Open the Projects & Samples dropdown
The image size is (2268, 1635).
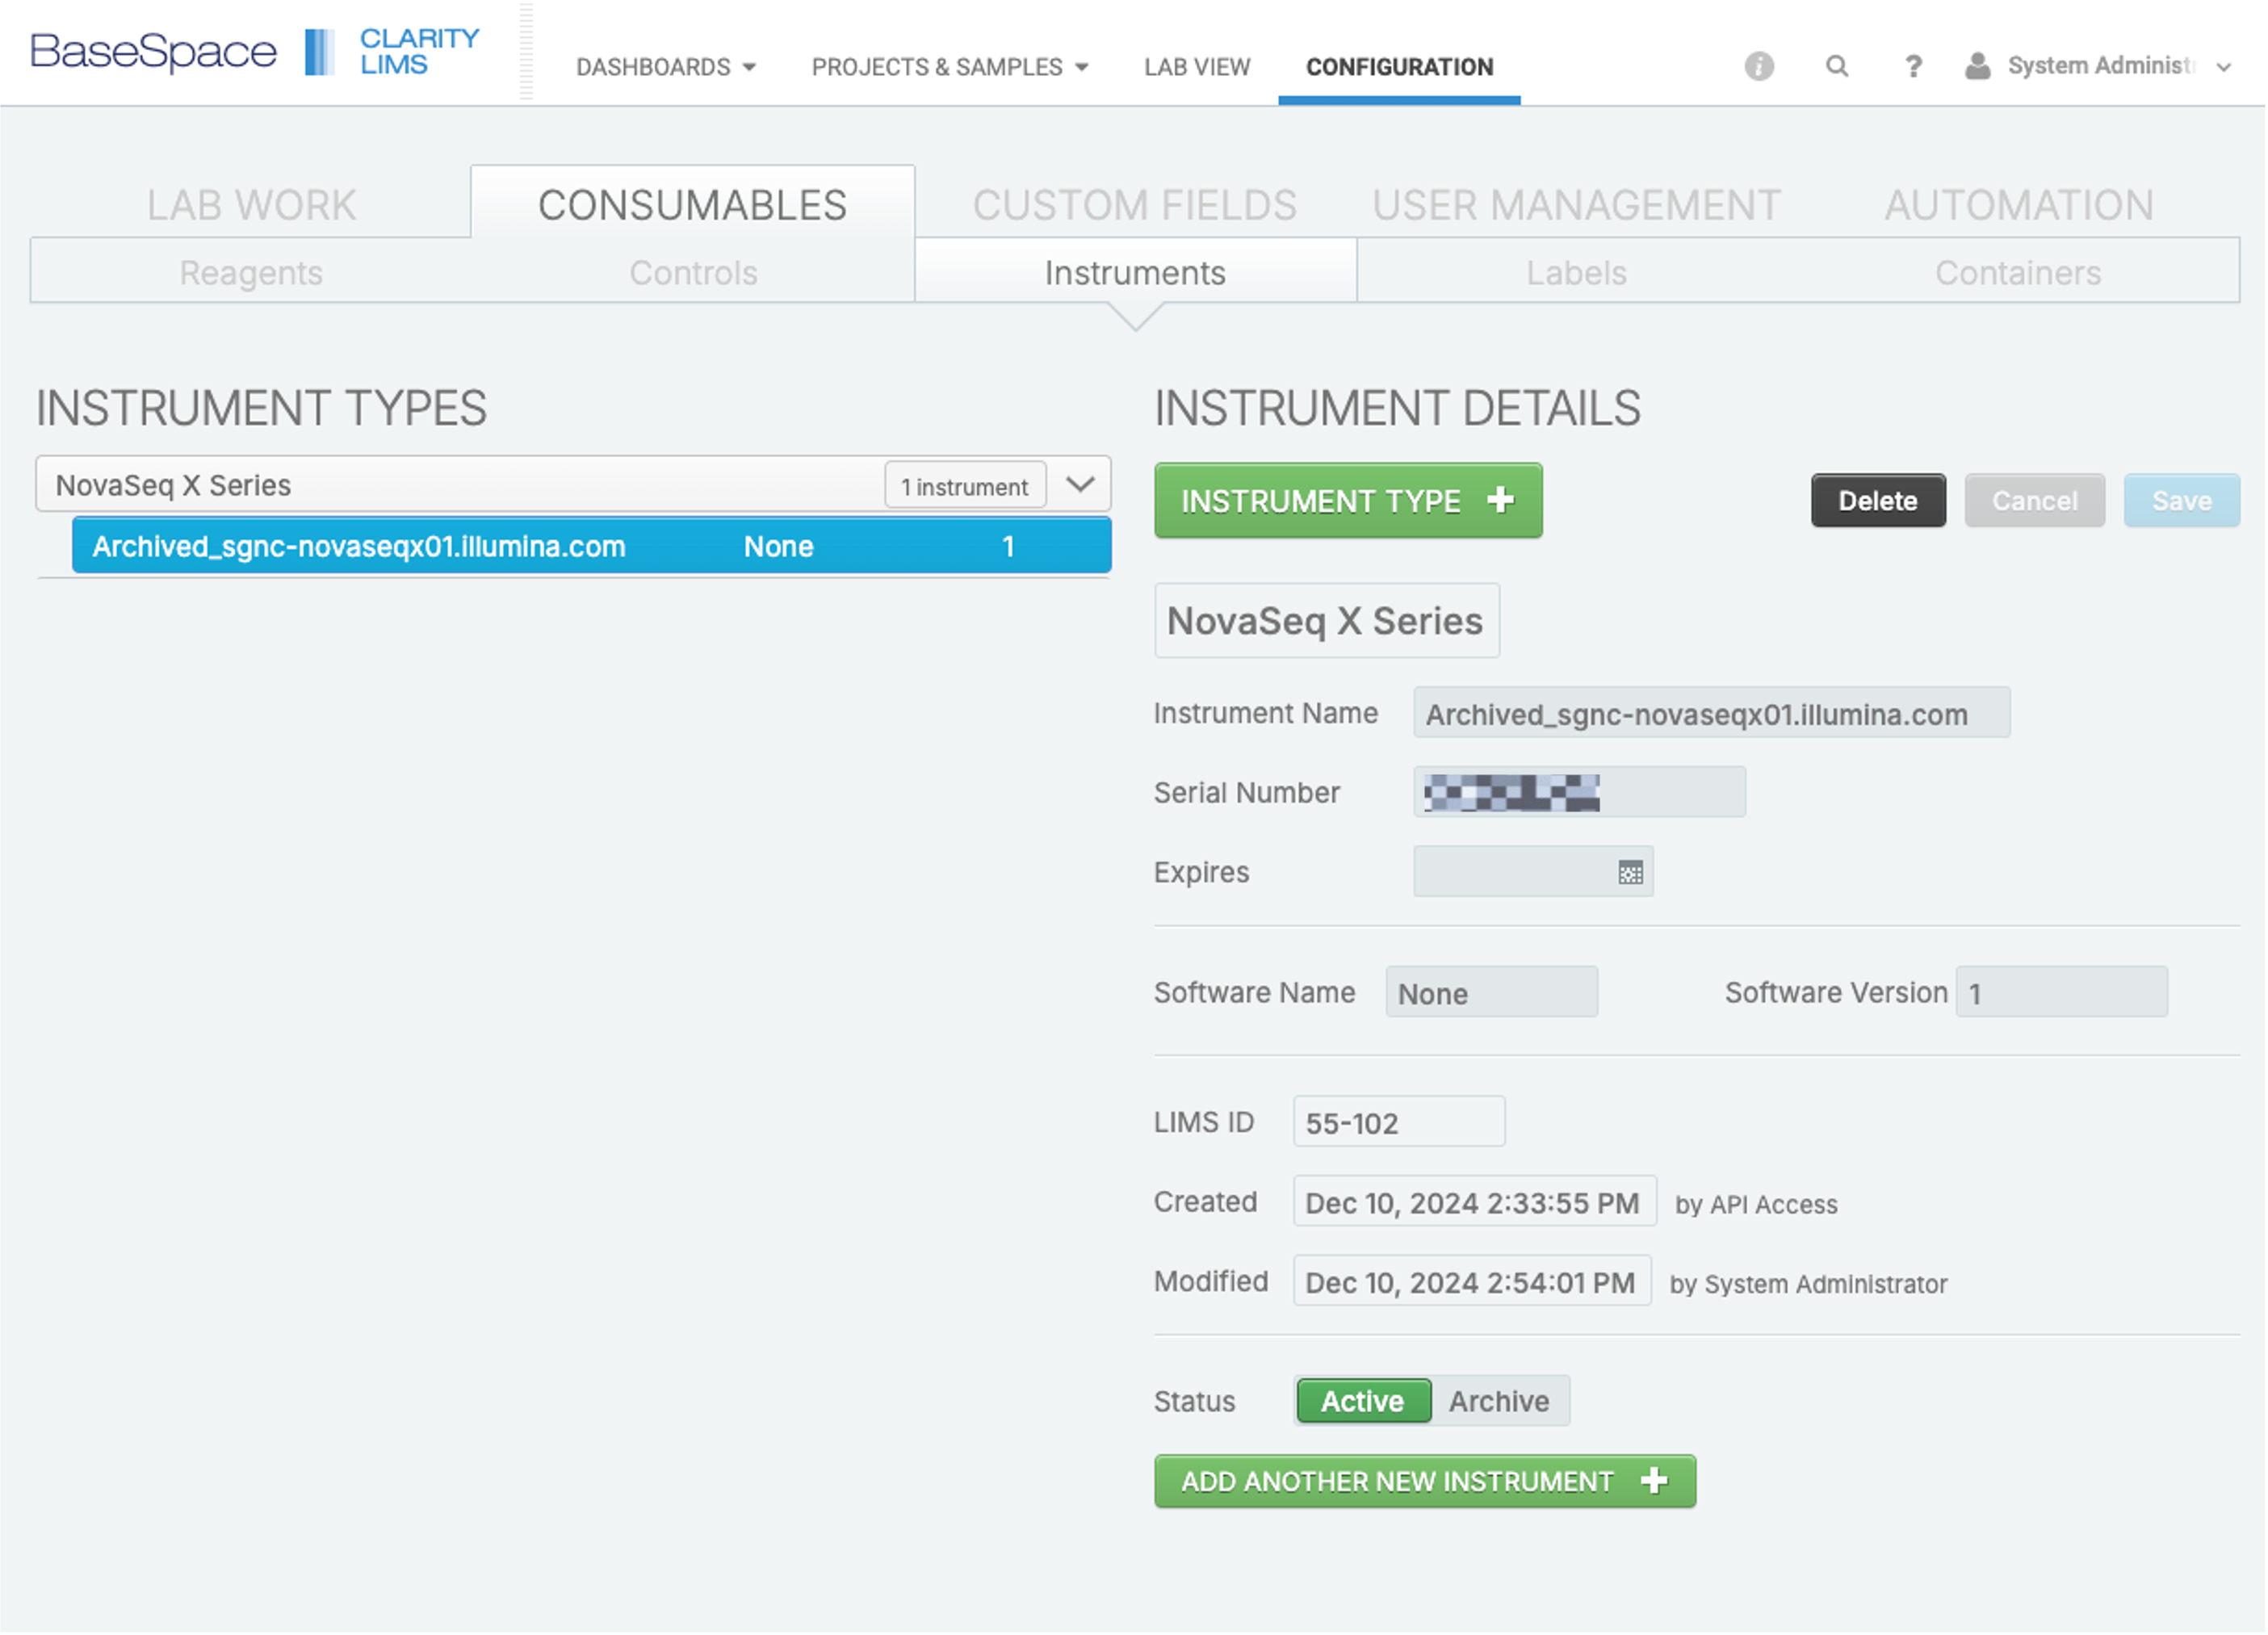(949, 67)
